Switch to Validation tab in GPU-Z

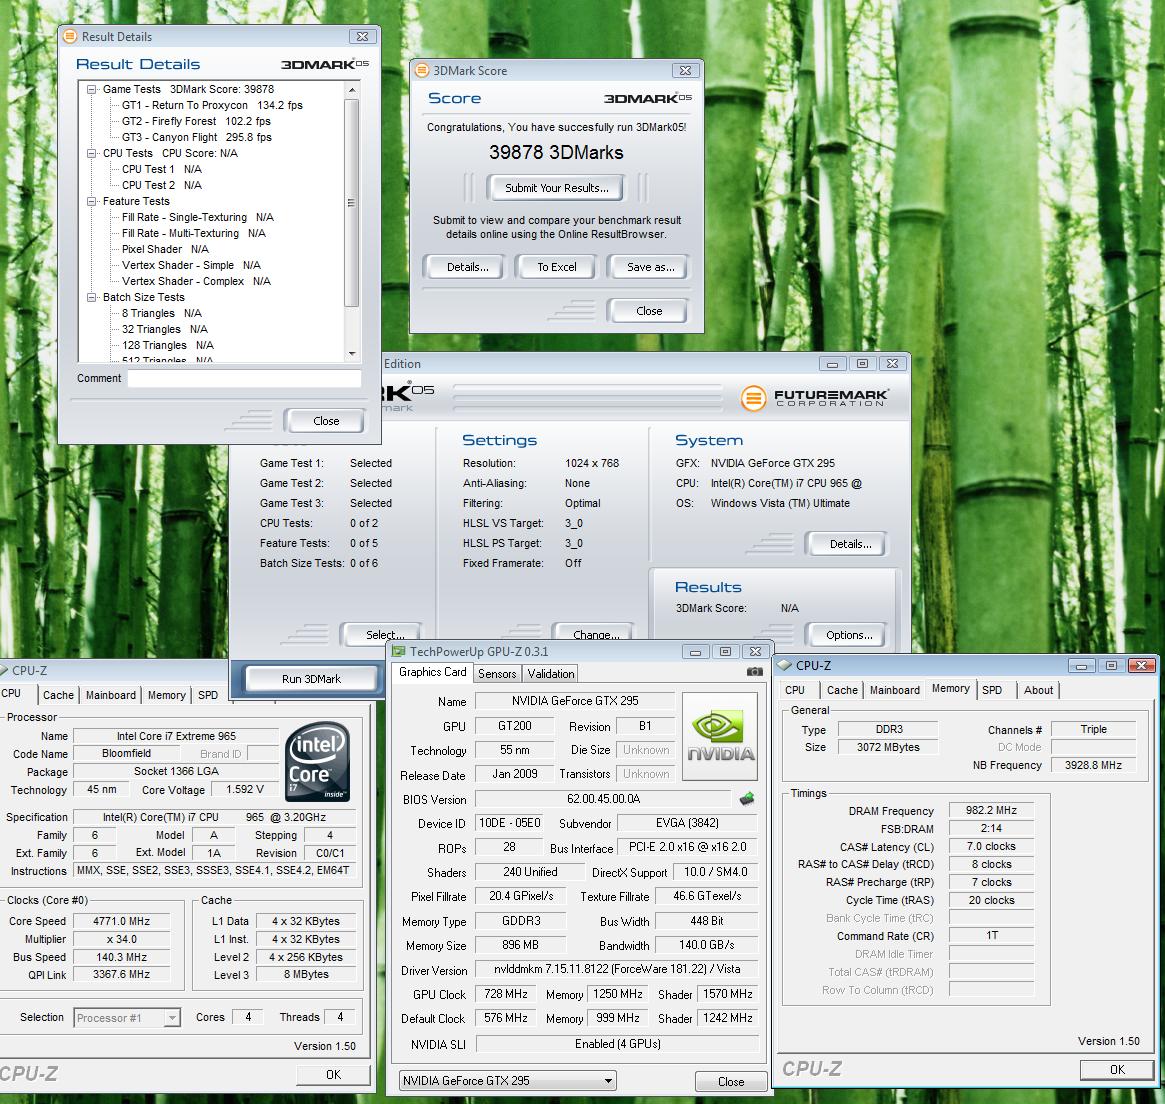tap(551, 674)
